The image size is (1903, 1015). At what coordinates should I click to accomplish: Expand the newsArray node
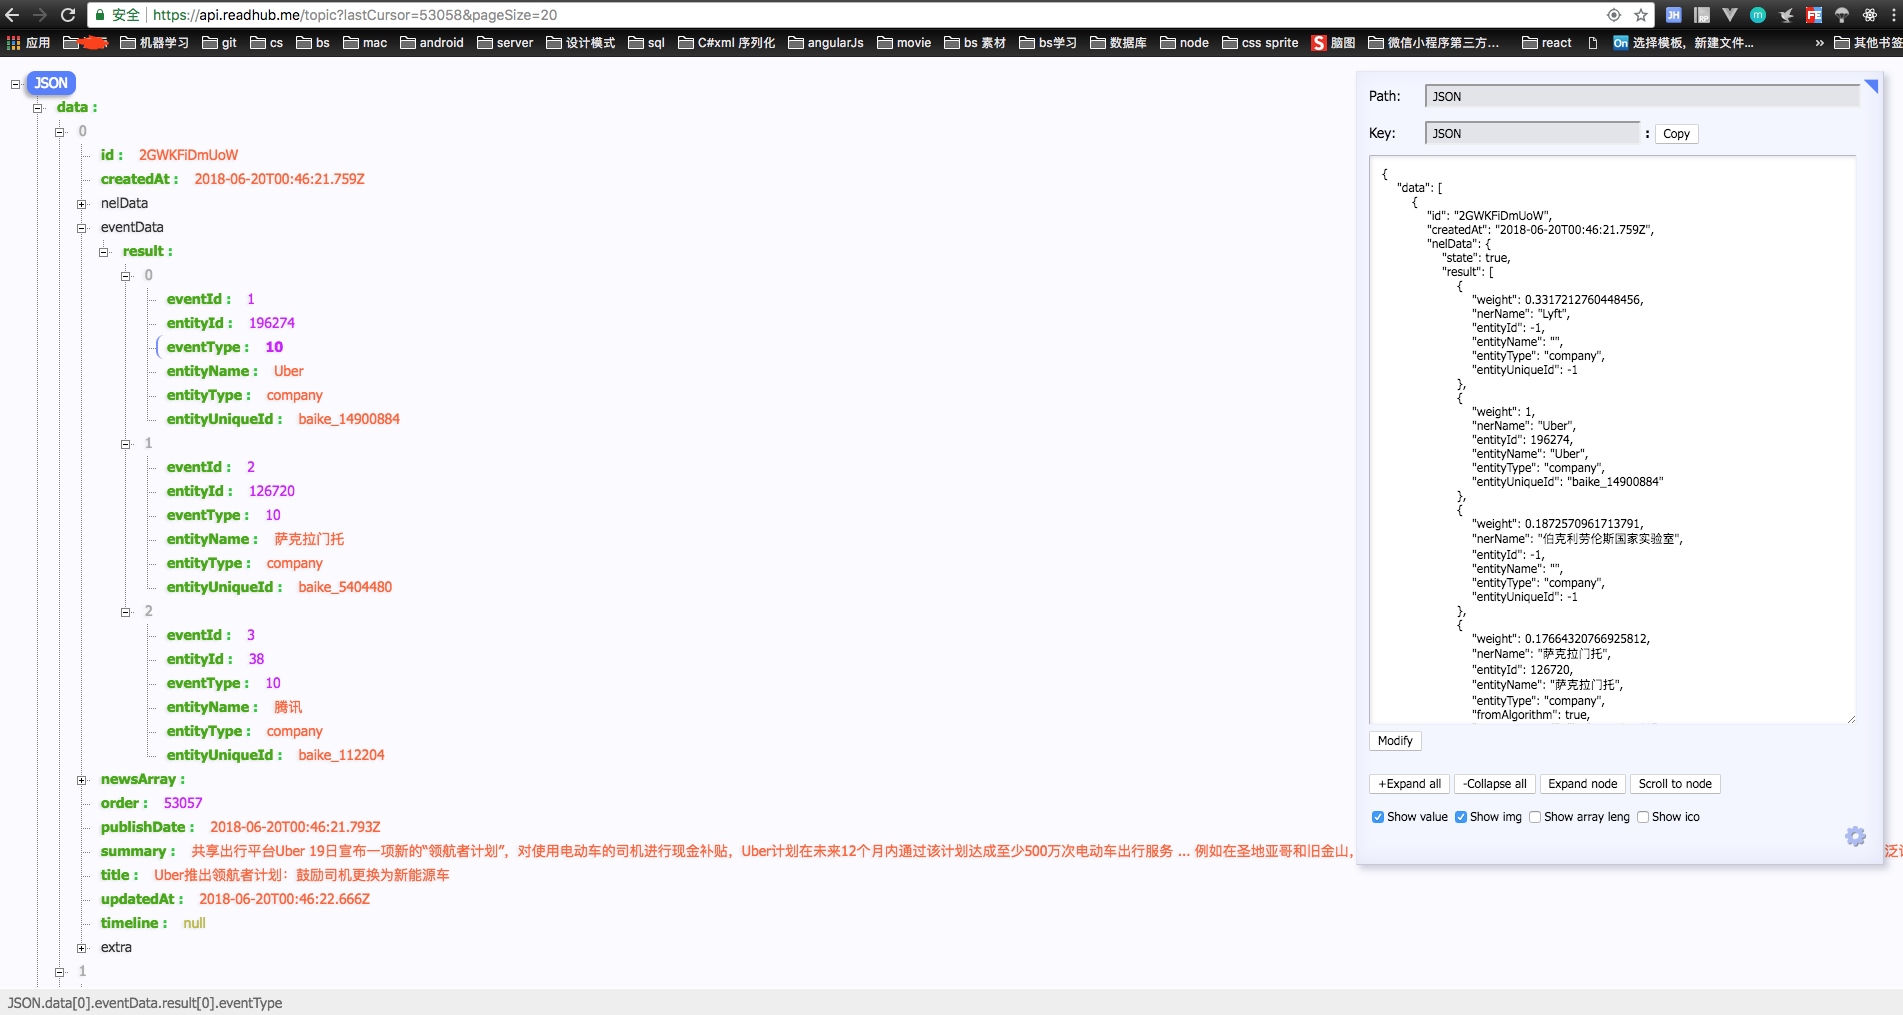click(x=82, y=780)
